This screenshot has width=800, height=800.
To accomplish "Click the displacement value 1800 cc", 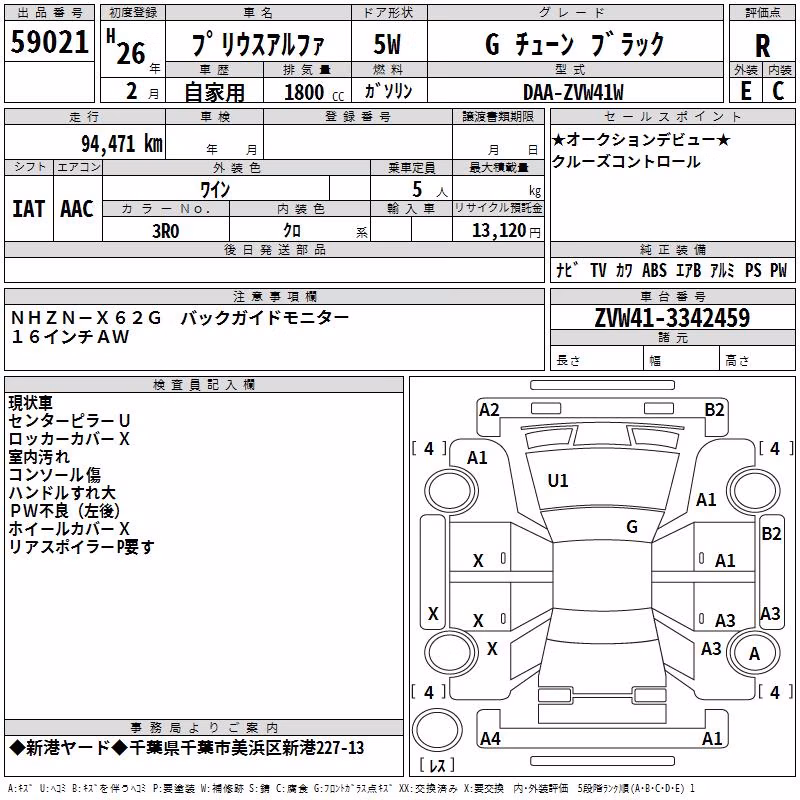I will tap(313, 92).
